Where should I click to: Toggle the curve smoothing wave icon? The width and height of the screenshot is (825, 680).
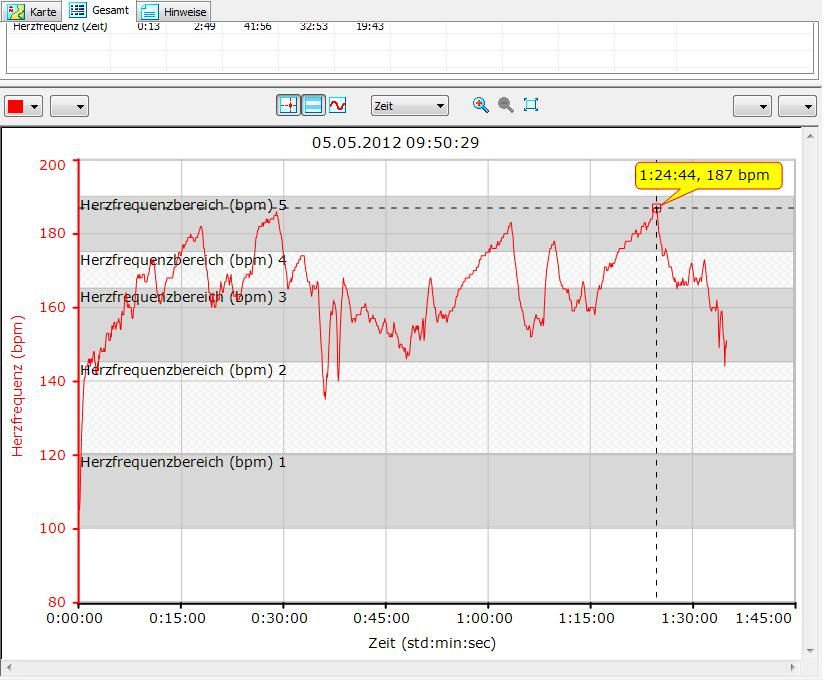[338, 105]
